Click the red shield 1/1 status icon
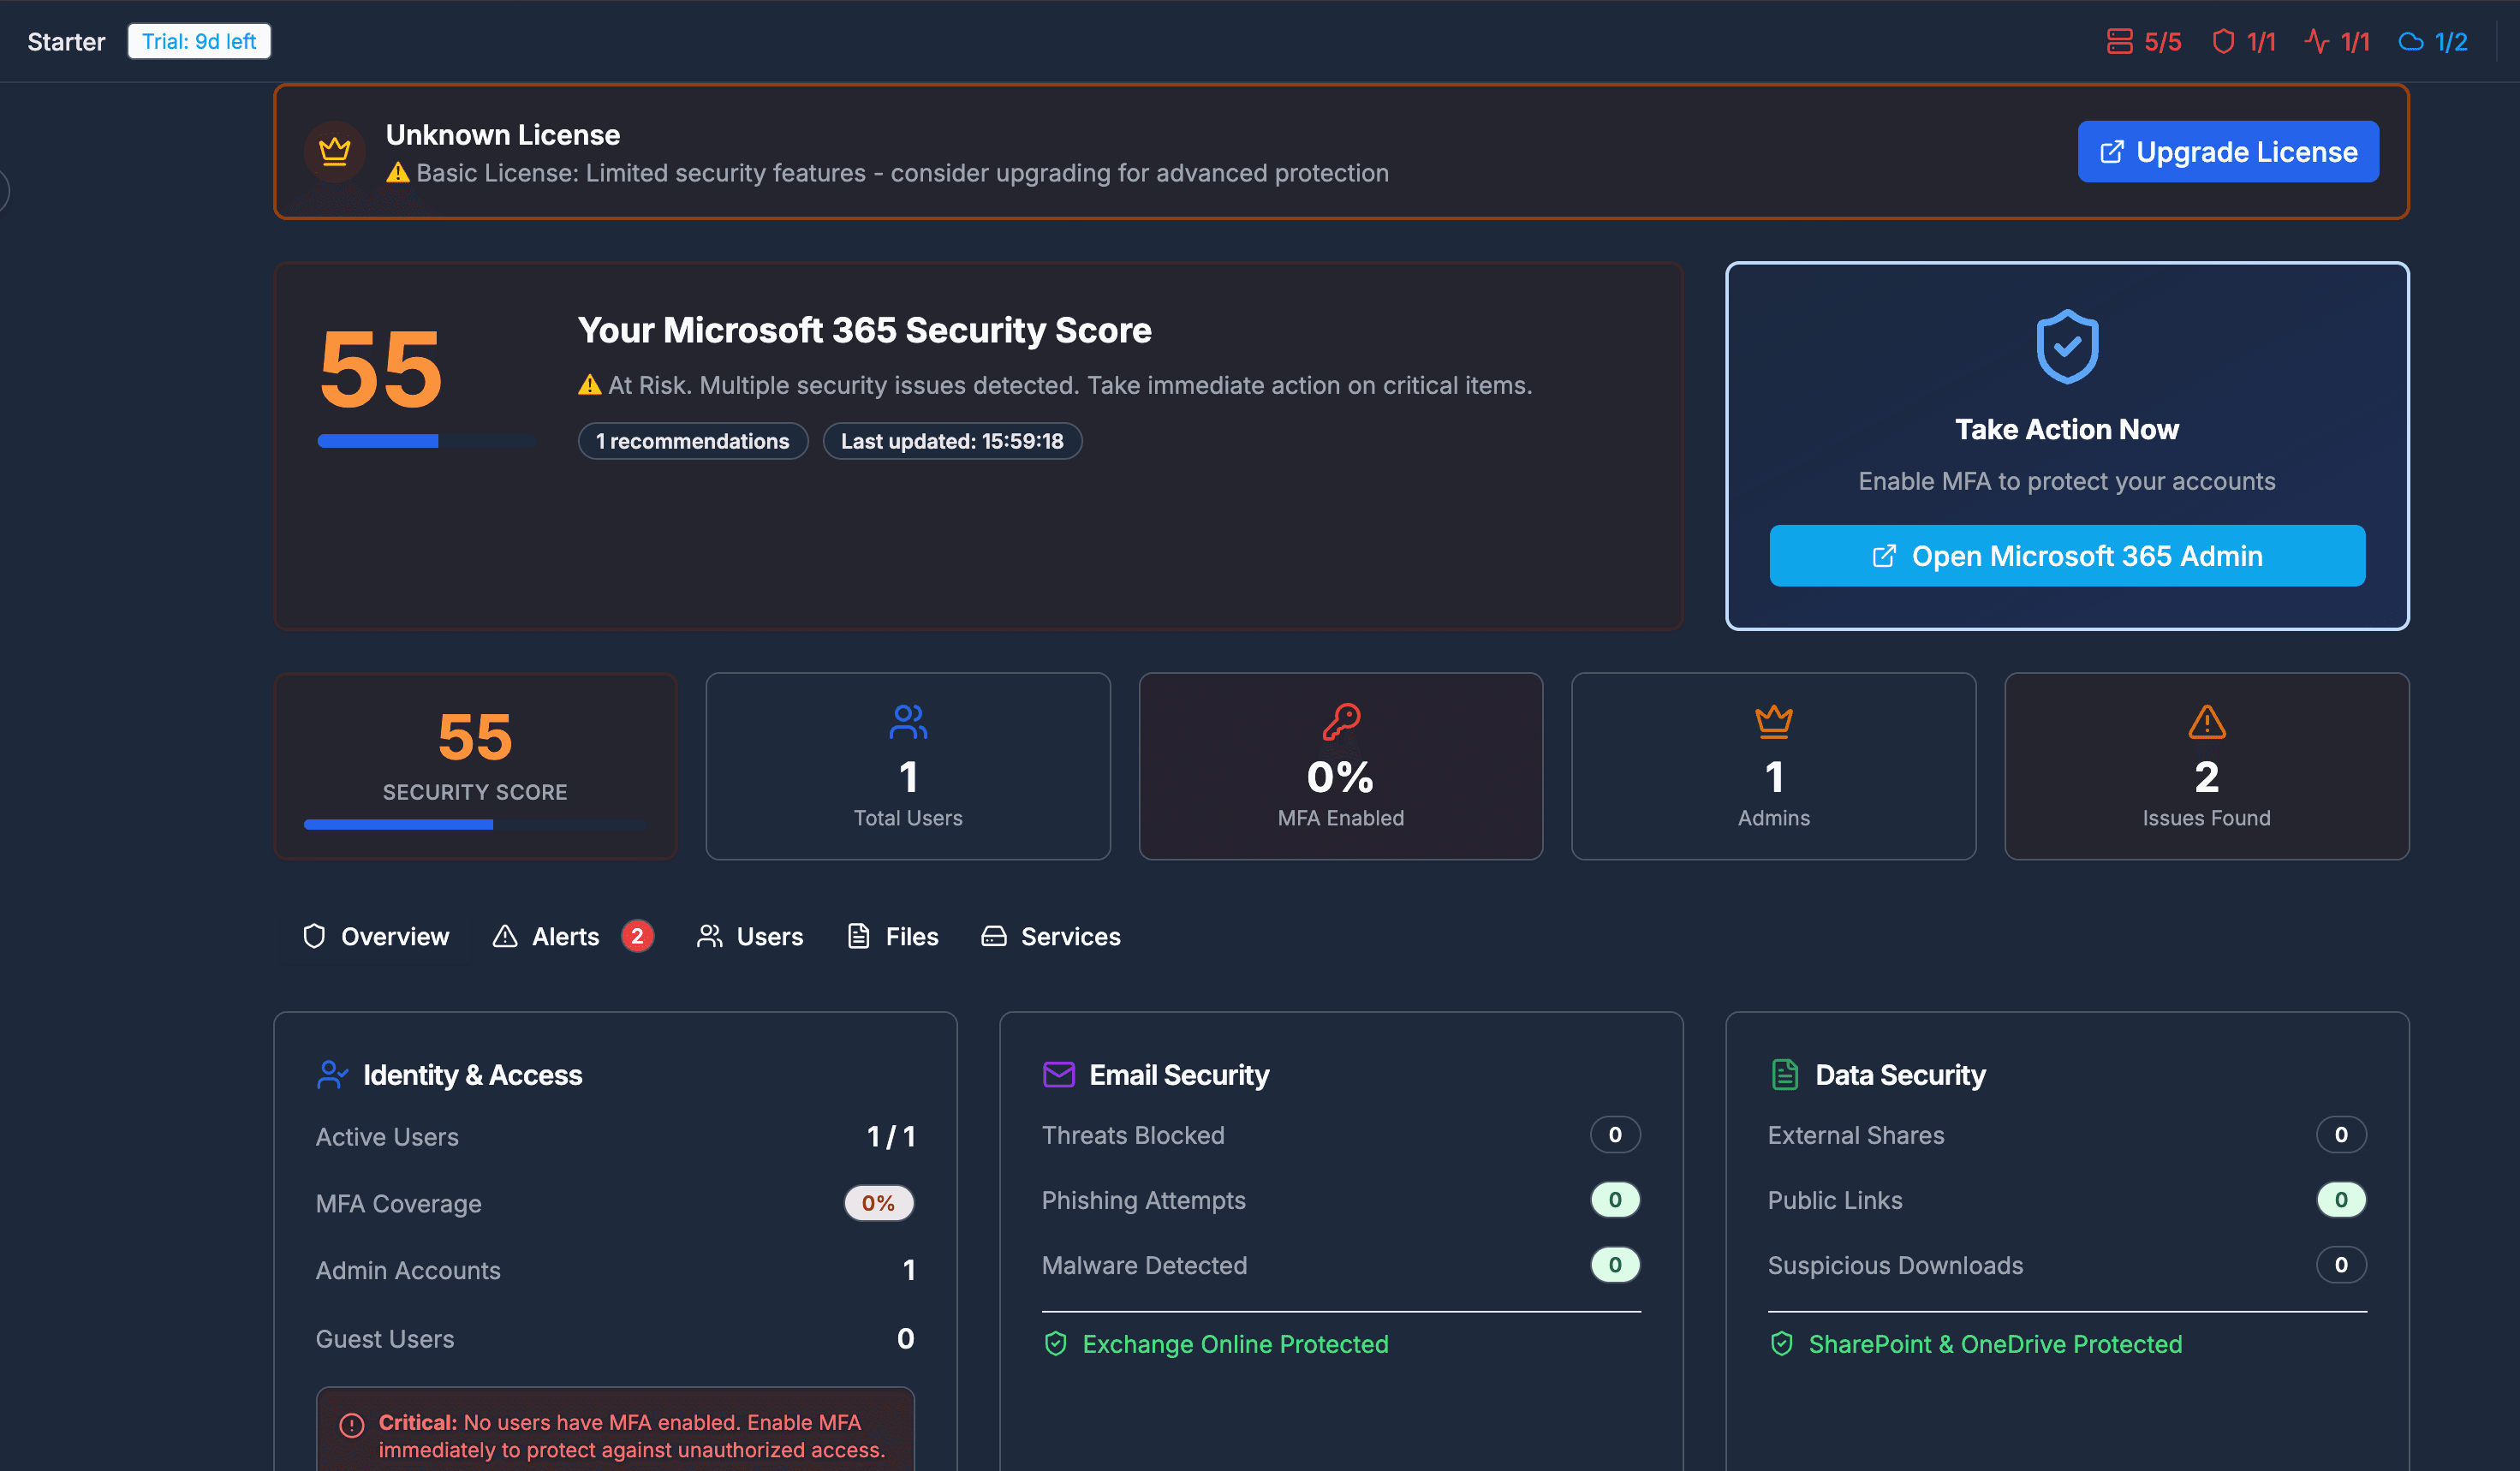Viewport: 2520px width, 1471px height. (x=2222, y=41)
